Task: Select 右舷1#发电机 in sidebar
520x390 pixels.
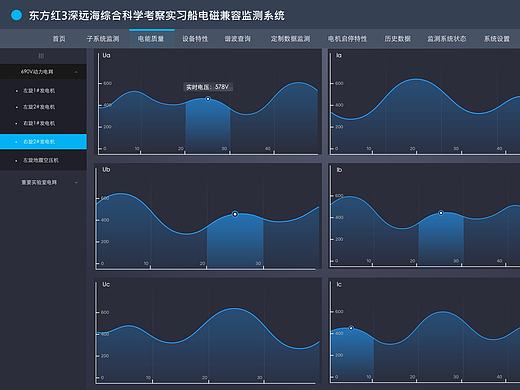Action: 39,123
